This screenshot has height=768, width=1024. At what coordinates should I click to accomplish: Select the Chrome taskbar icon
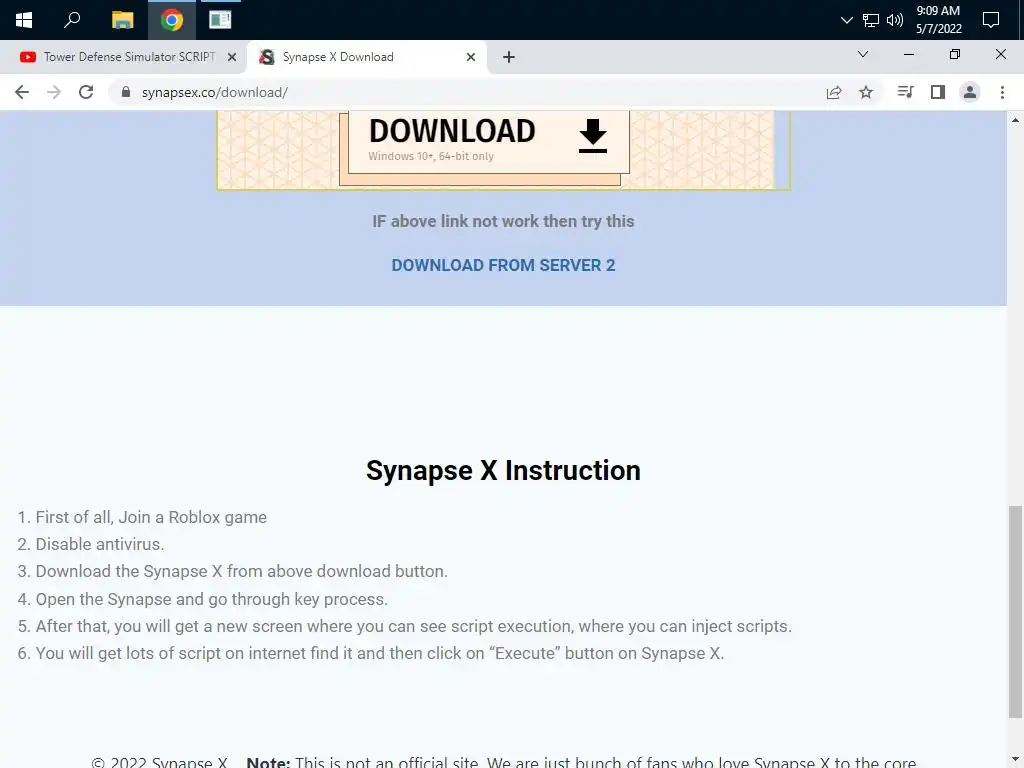(172, 20)
